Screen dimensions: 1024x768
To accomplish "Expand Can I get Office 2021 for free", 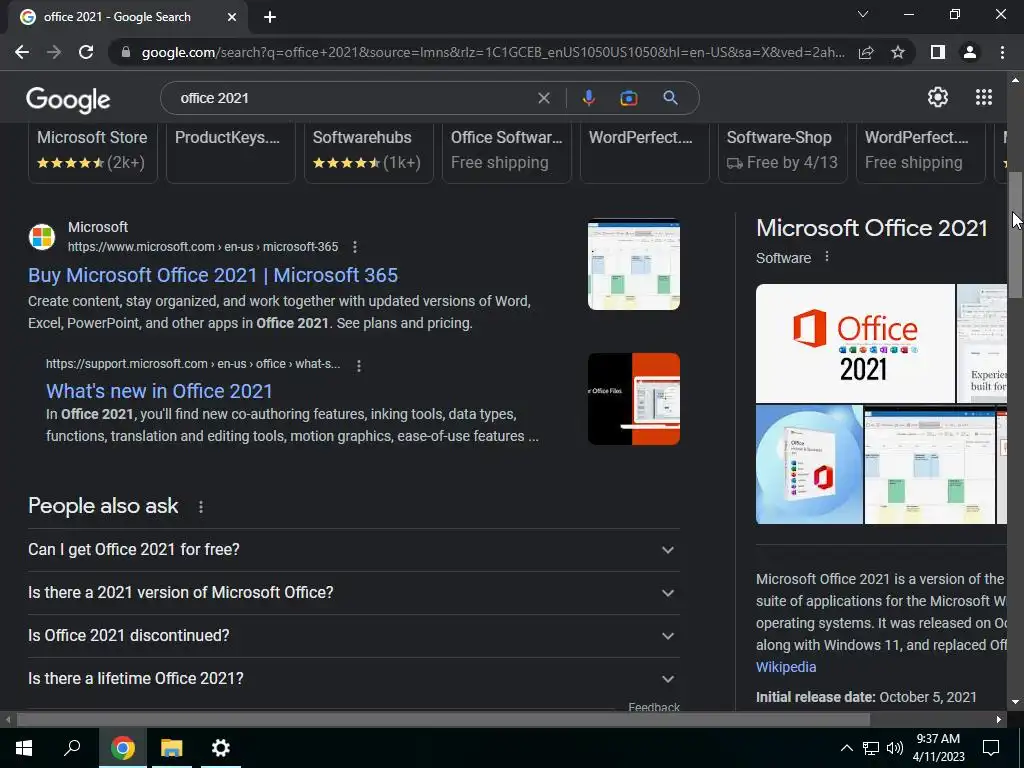I will point(354,550).
